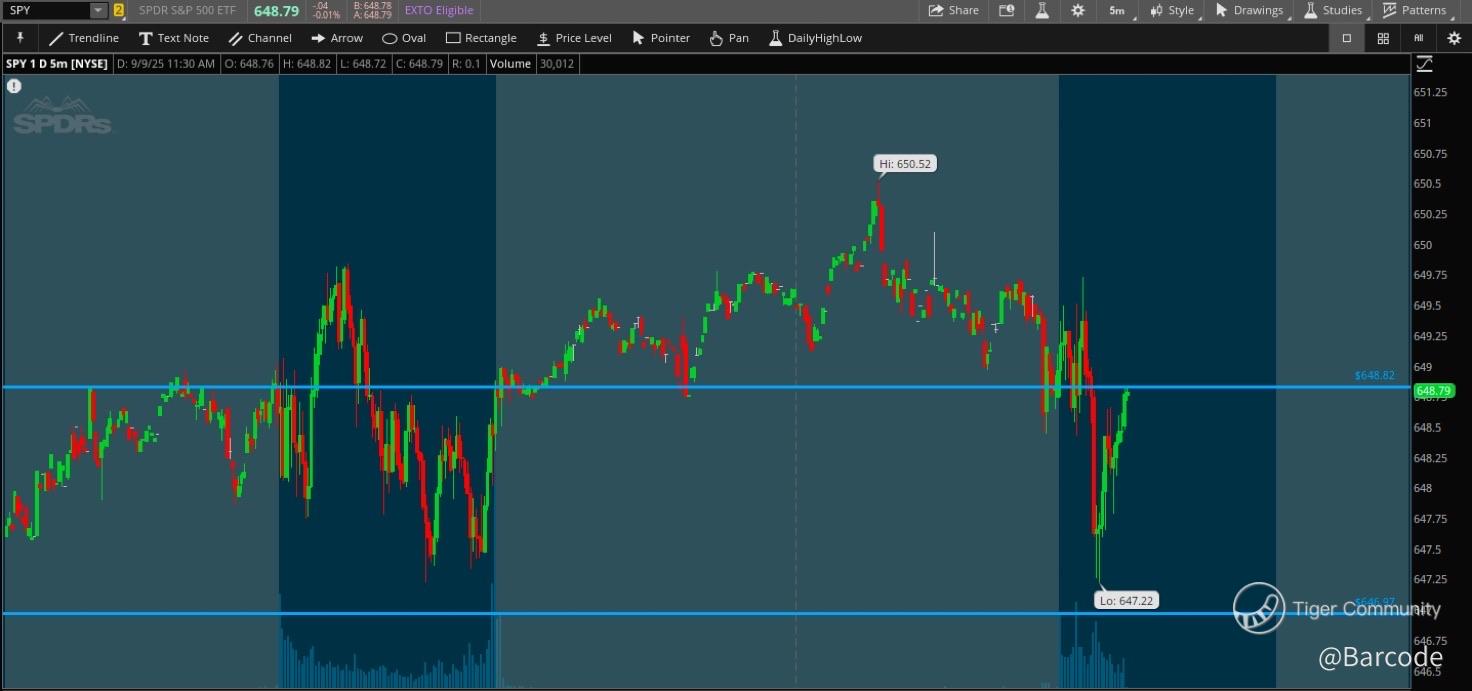The height and width of the screenshot is (691, 1472).
Task: Click the exclamation alert icon on chart
Action: tap(14, 86)
